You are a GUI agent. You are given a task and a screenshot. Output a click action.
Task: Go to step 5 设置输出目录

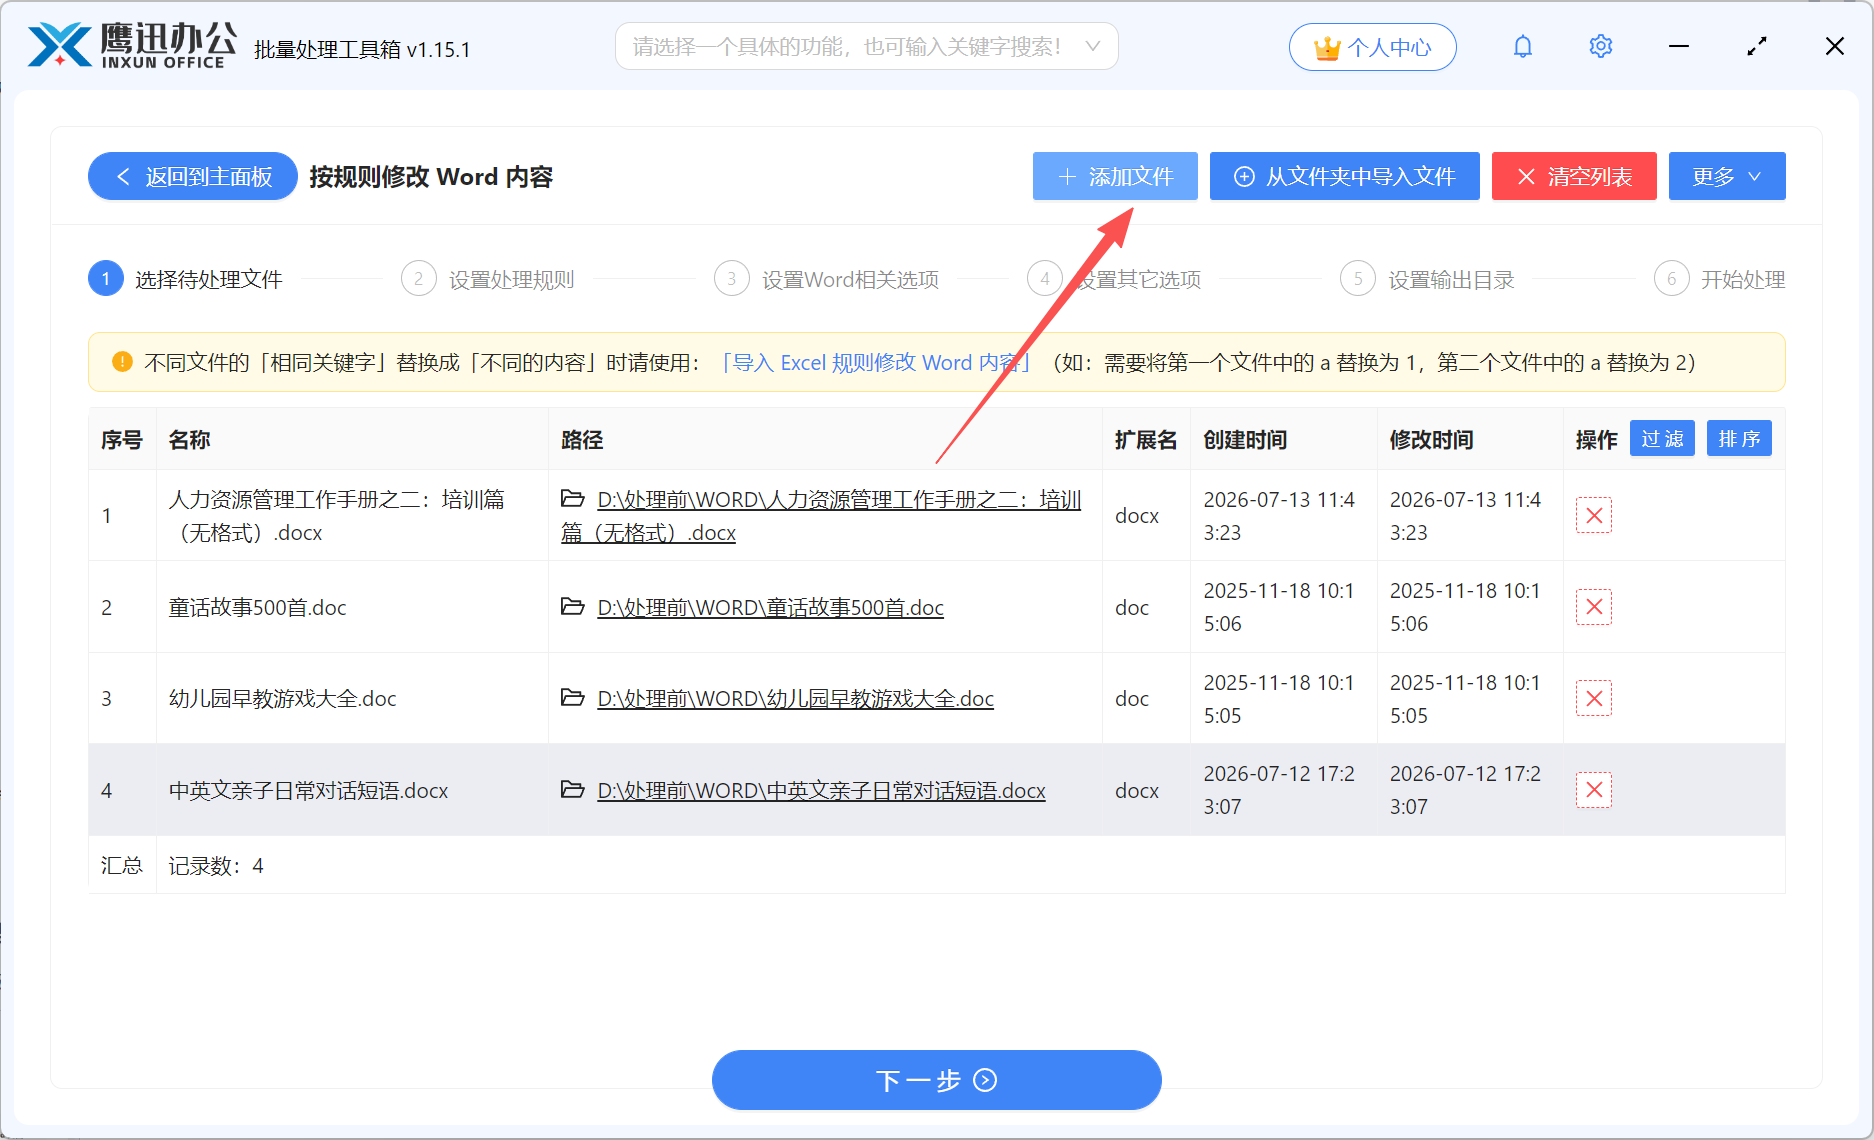pos(1428,279)
